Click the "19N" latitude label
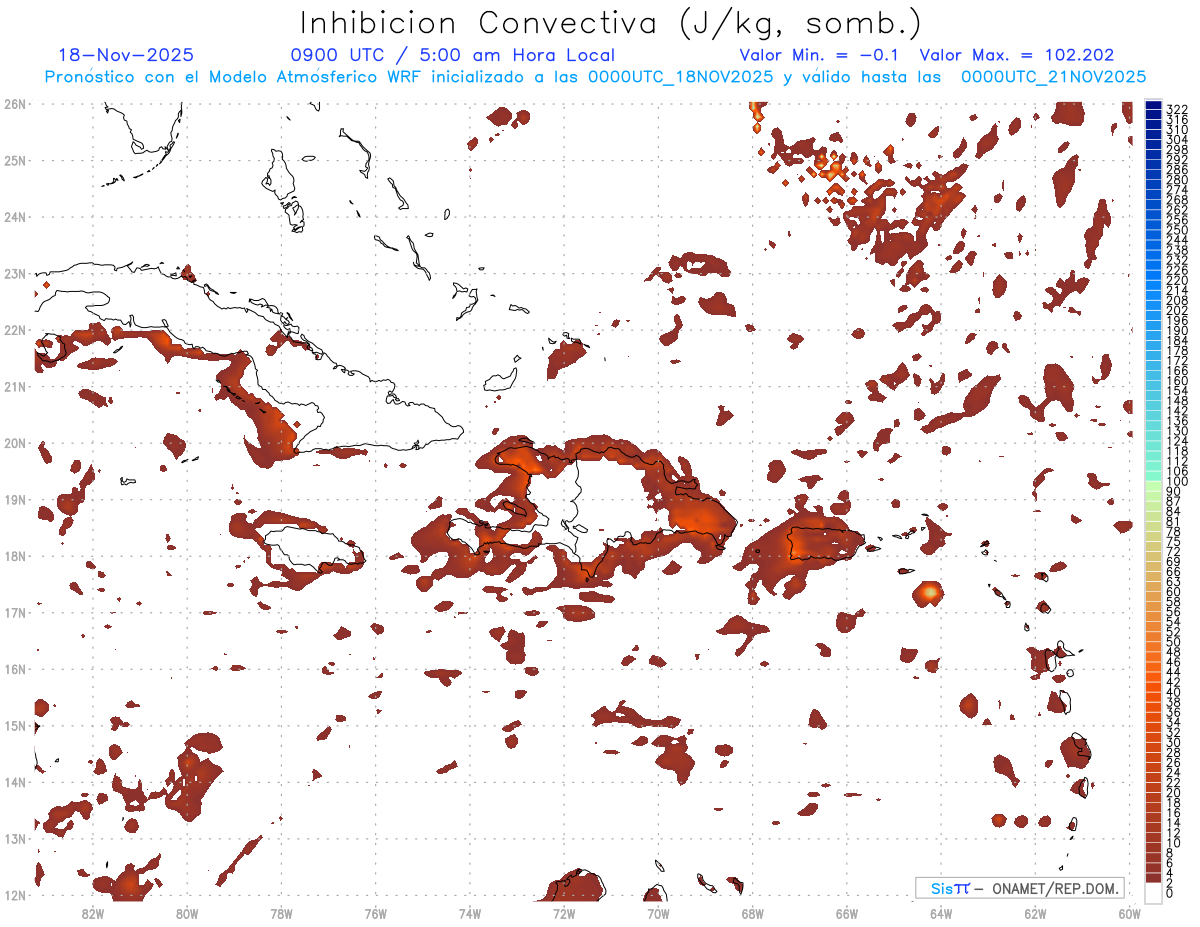Screen dimensions: 1200x927 click(x=15, y=499)
